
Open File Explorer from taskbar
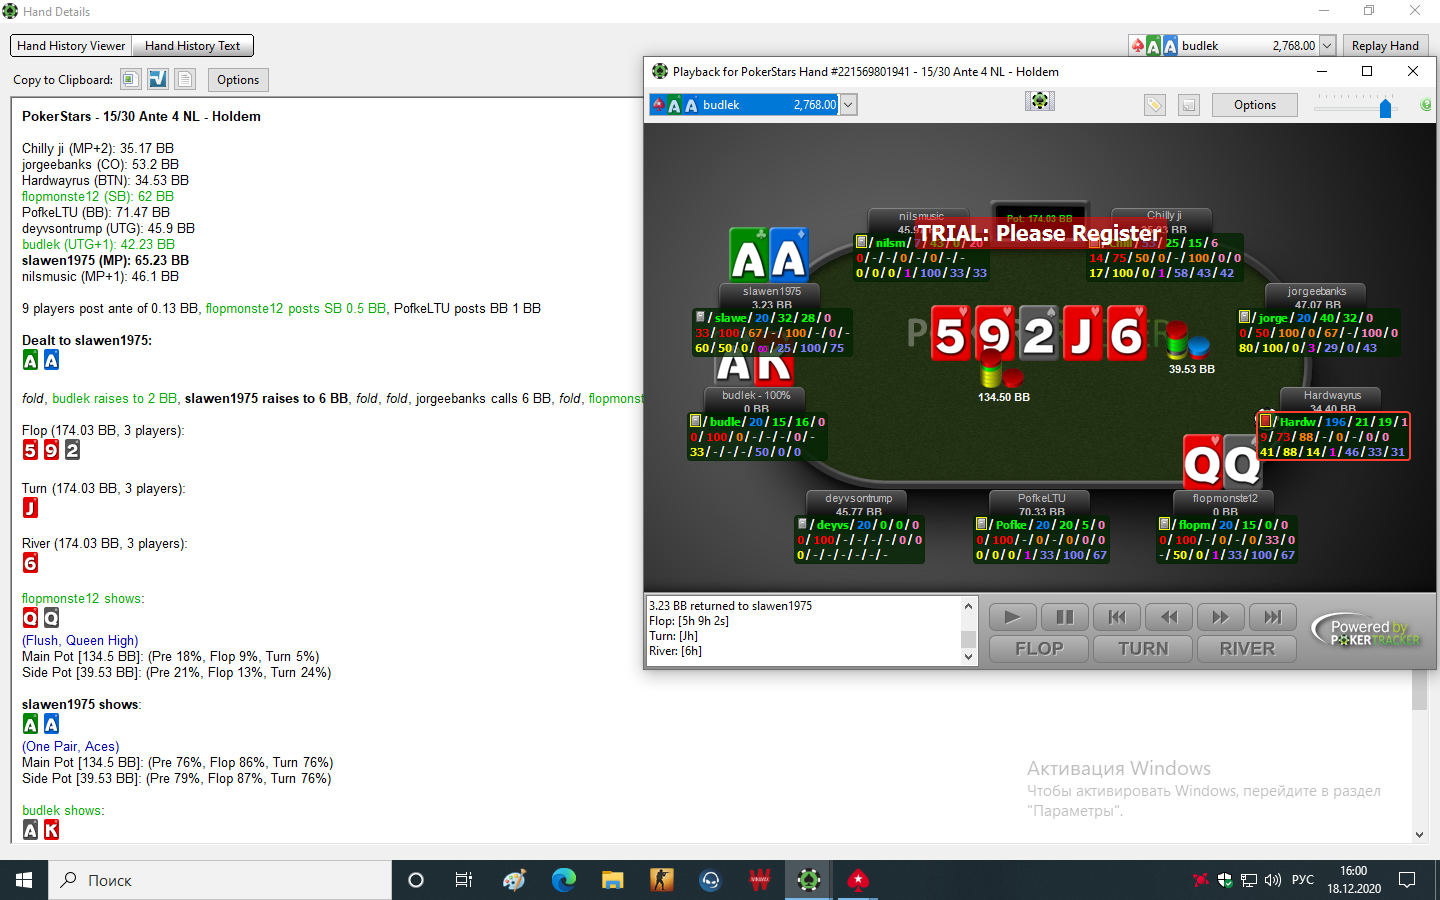(612, 880)
